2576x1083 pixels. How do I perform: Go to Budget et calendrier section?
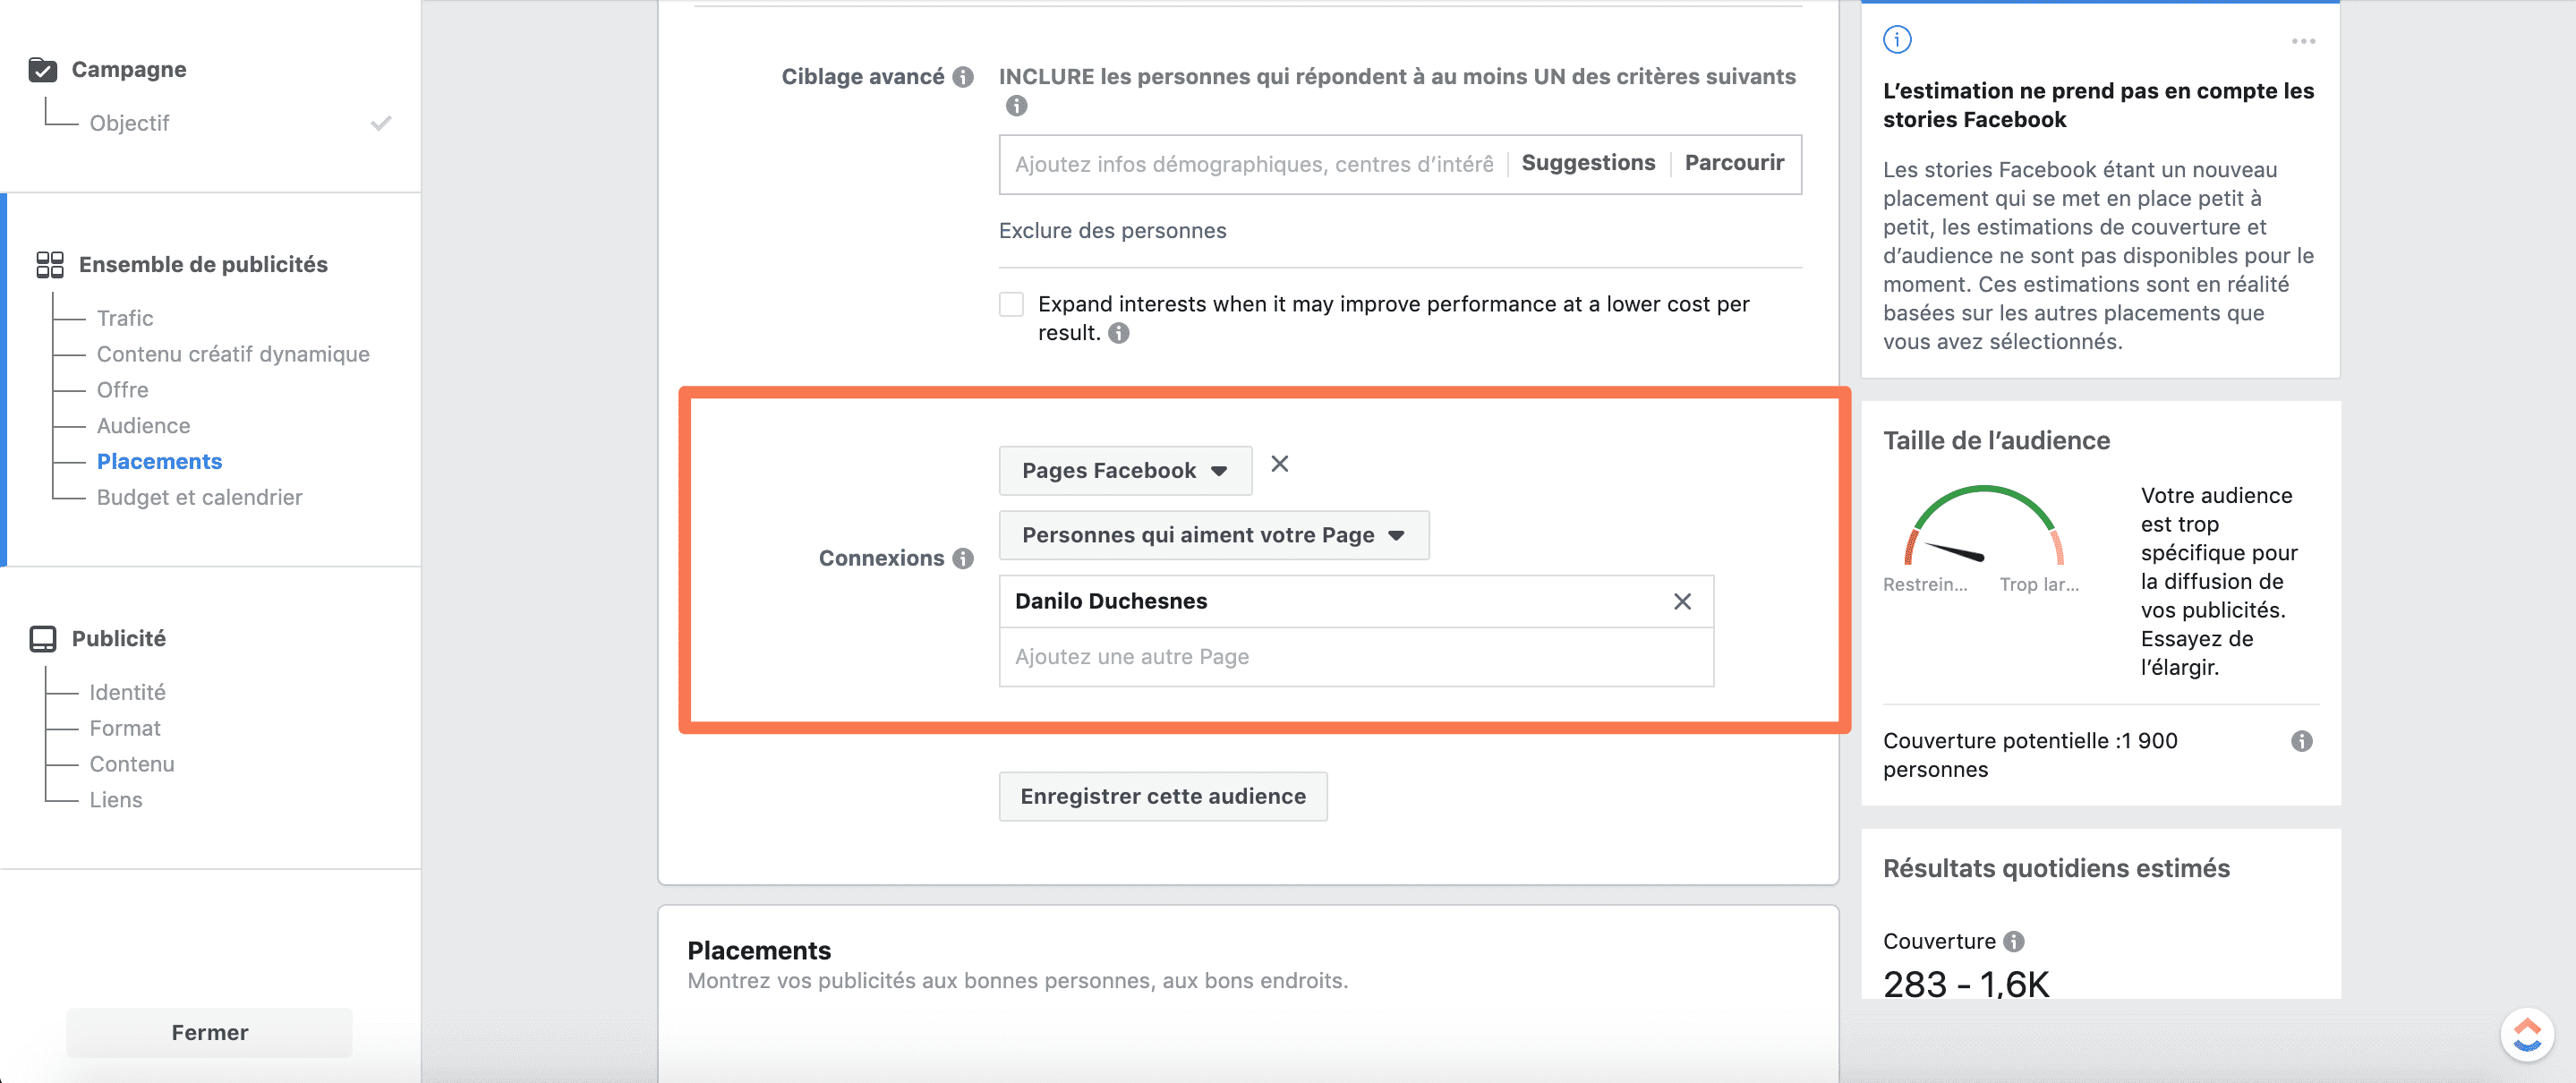click(x=199, y=497)
